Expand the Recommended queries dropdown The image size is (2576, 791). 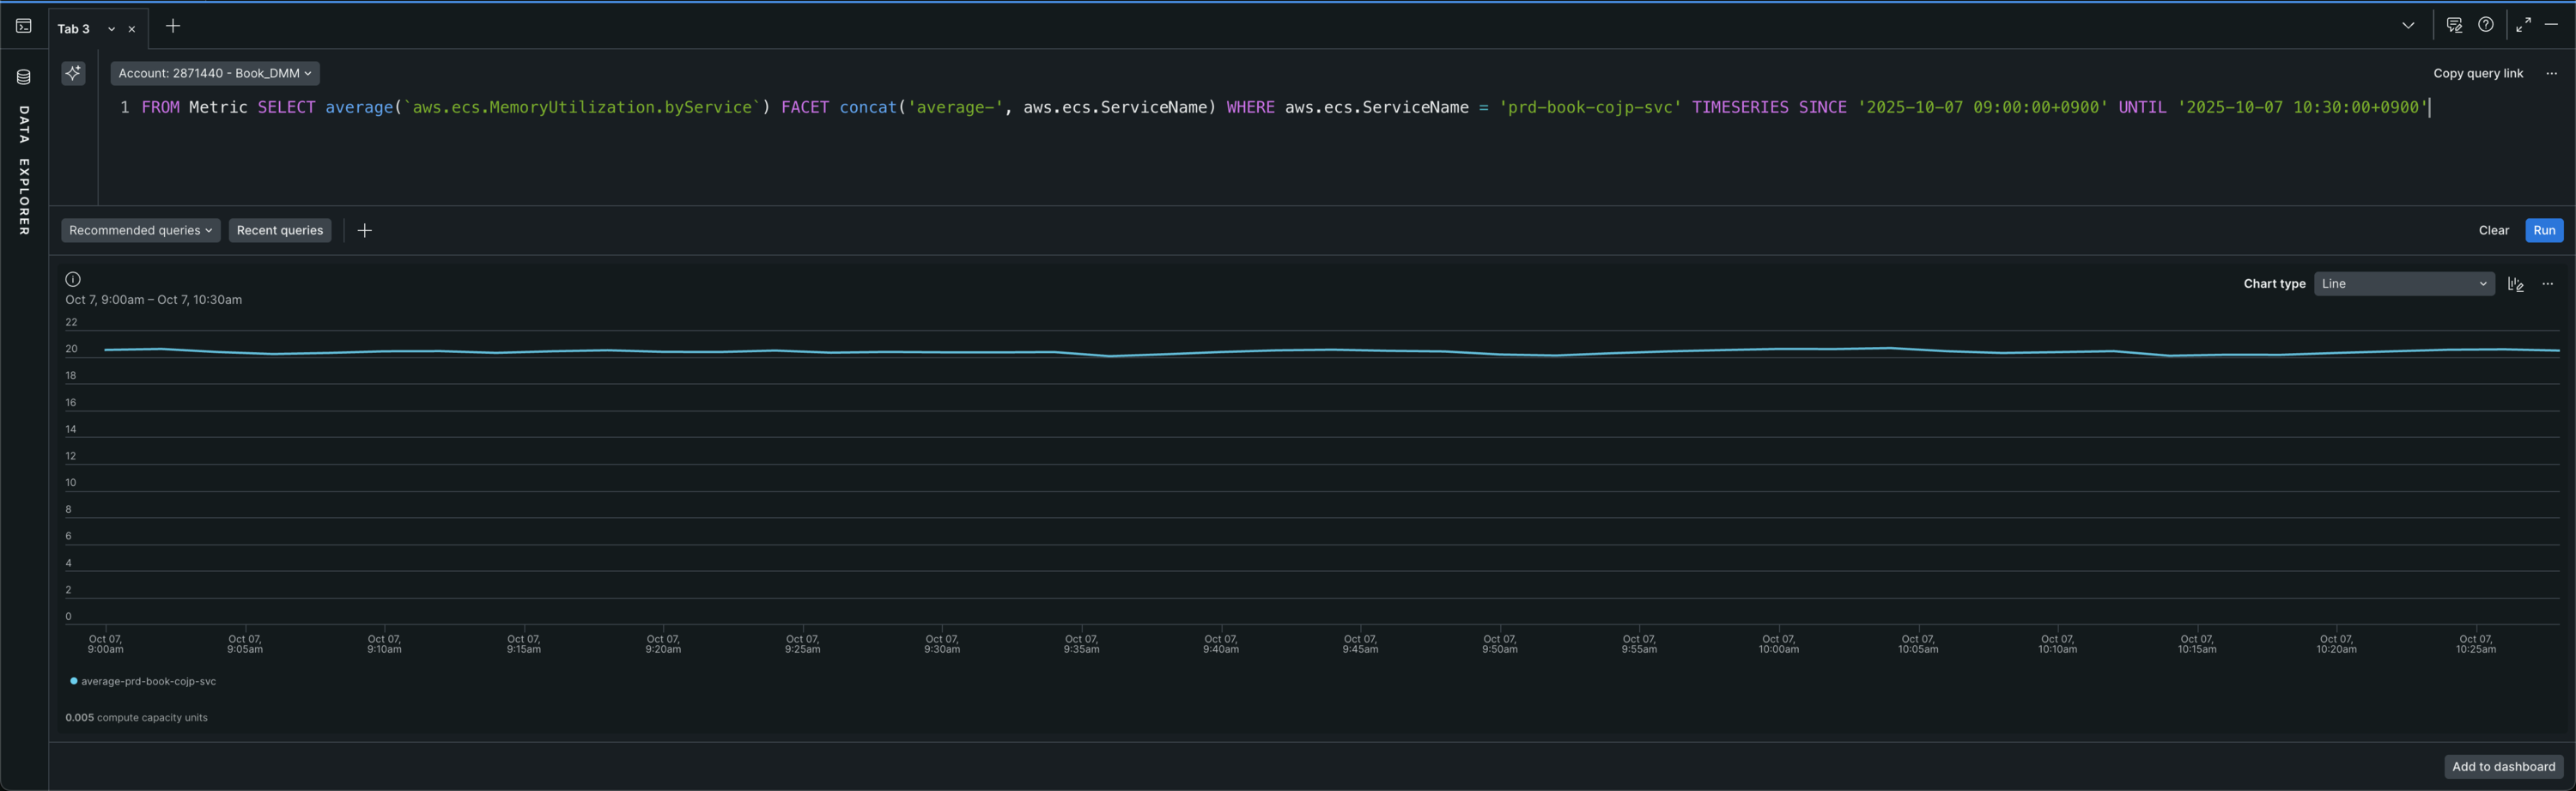click(x=141, y=231)
